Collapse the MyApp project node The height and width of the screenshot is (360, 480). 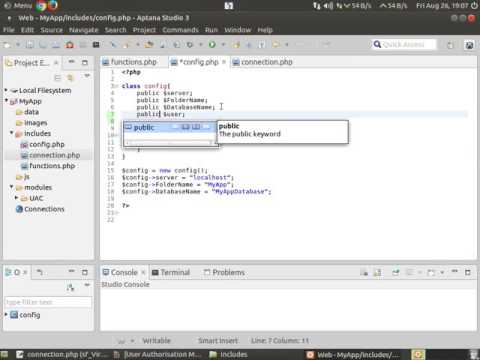point(6,101)
